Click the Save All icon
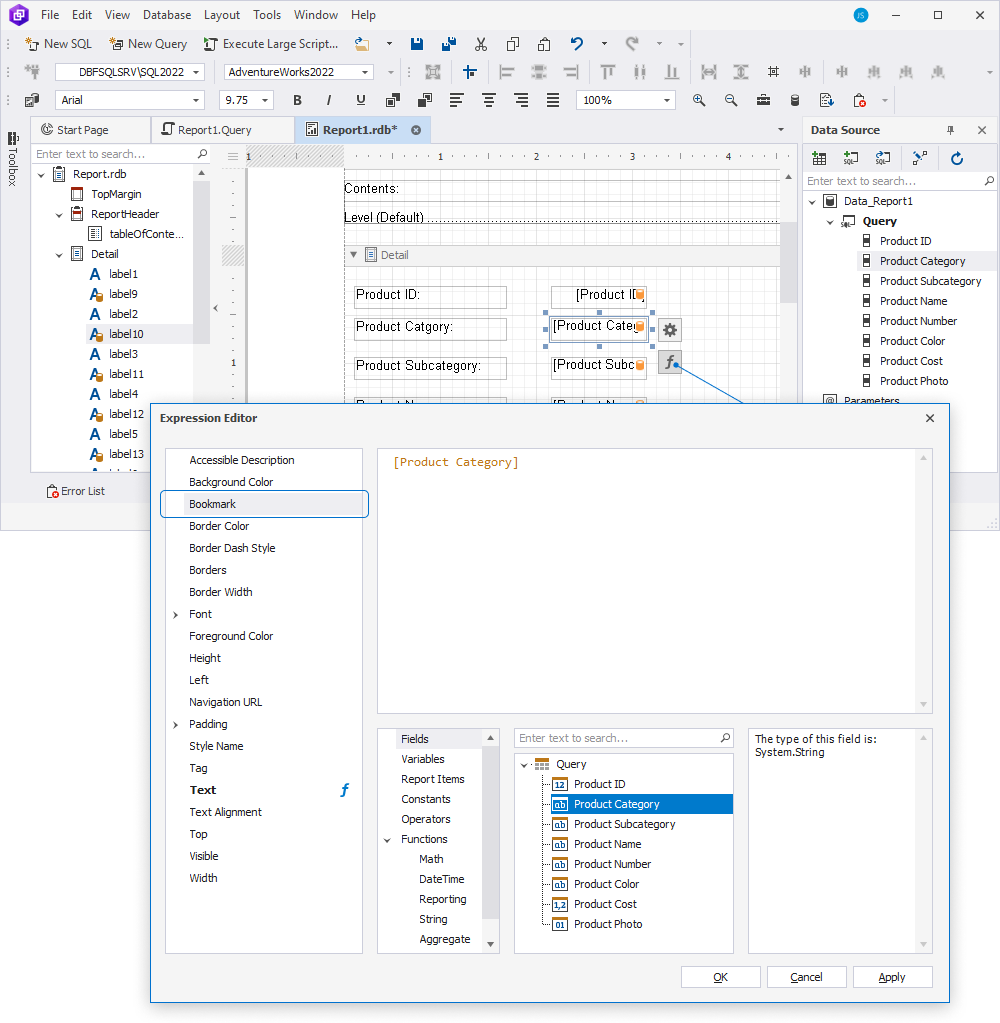The height and width of the screenshot is (1023, 1000). 449,44
